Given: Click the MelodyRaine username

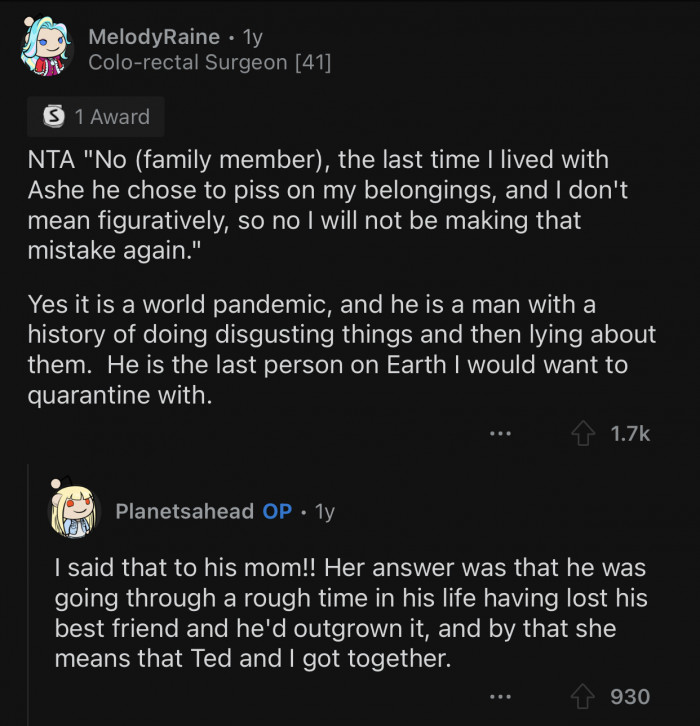Looking at the screenshot, I should pos(154,37).
